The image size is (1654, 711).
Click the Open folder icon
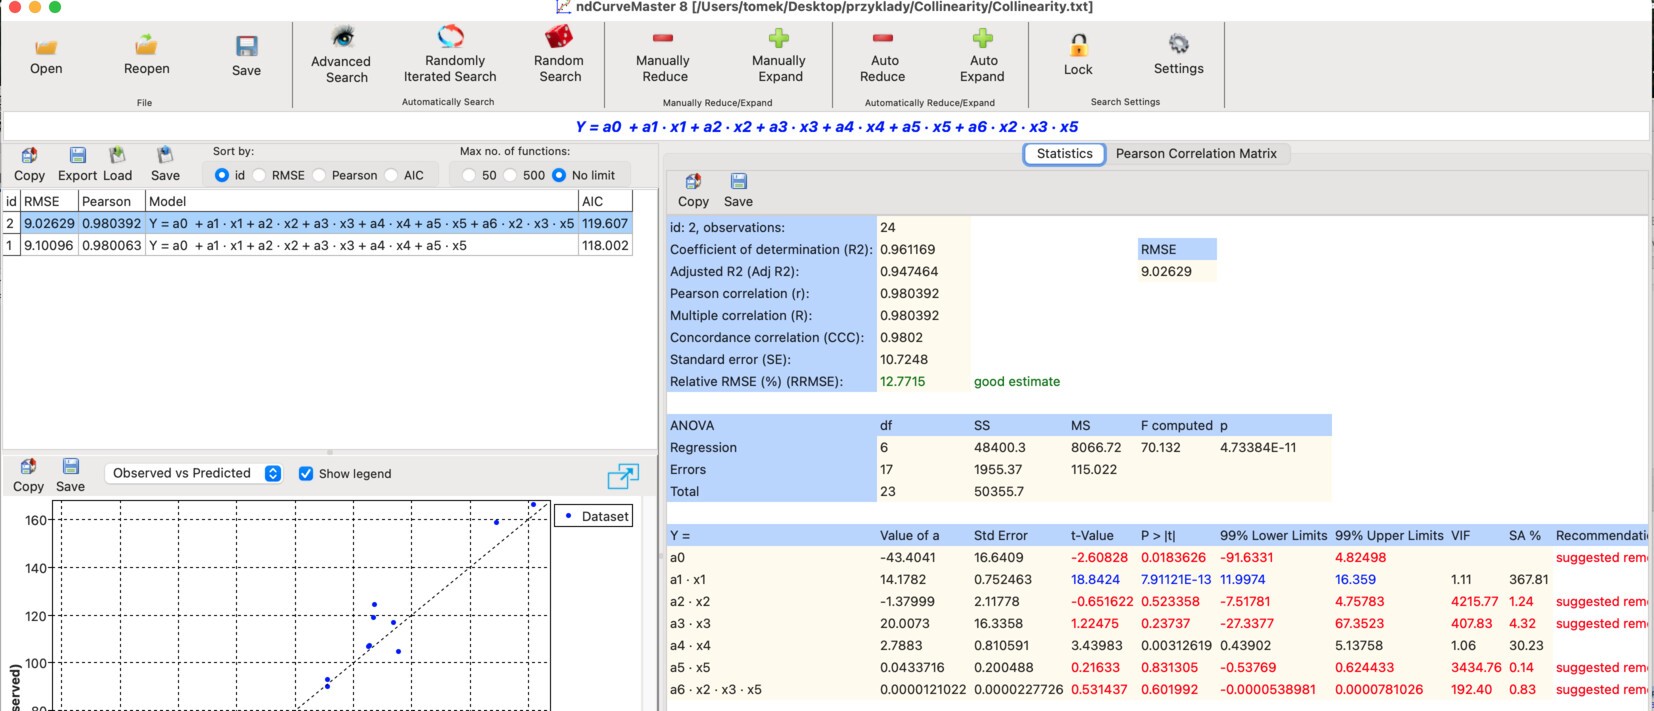pyautogui.click(x=46, y=46)
